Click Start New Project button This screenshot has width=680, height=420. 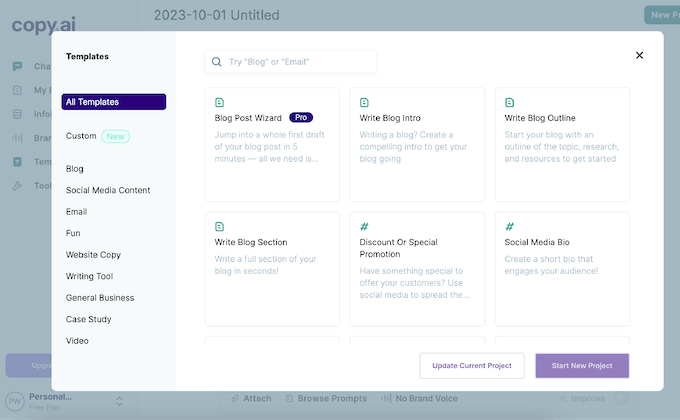[582, 366]
